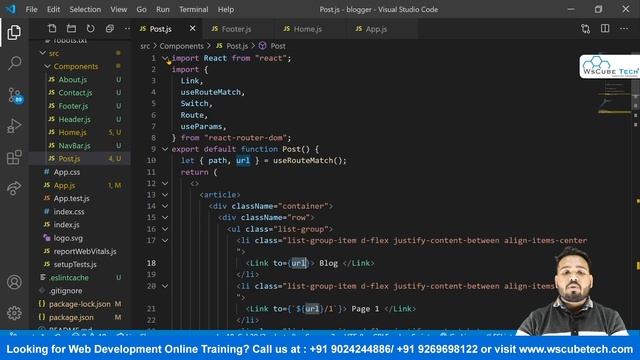Fold the Post function at line 9

[x=165, y=149]
